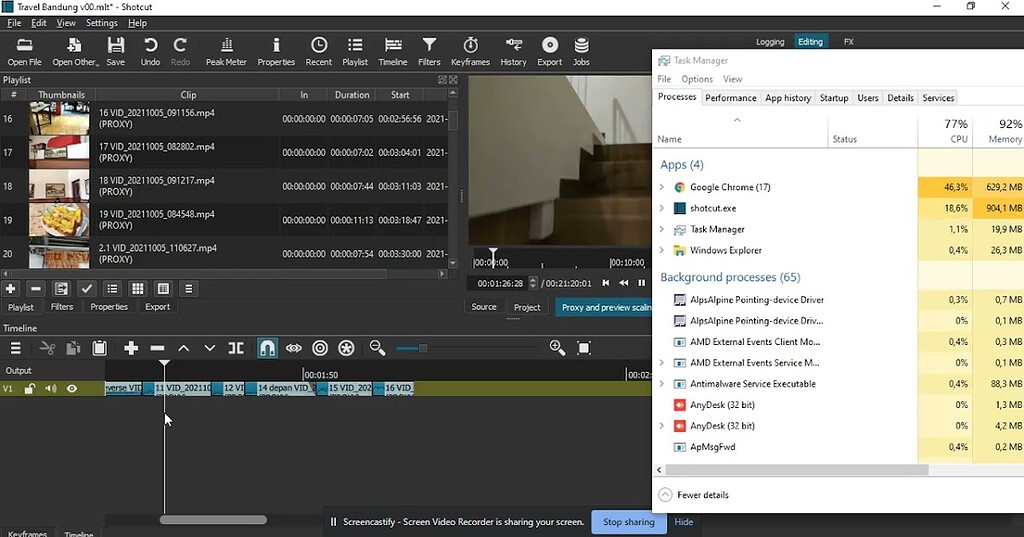Mute the V1 track audio
The width and height of the screenshot is (1024, 537).
point(50,389)
